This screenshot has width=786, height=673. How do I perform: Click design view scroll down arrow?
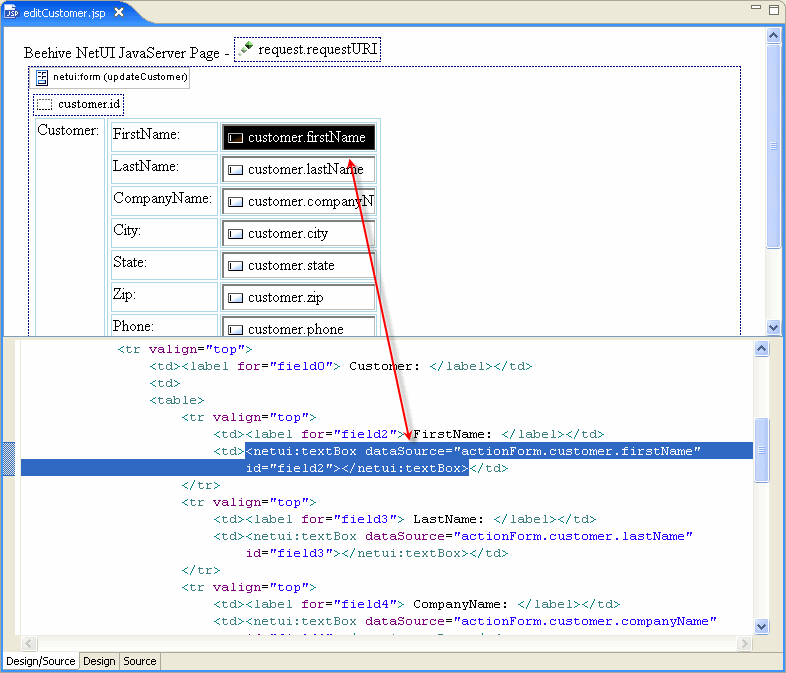click(773, 327)
